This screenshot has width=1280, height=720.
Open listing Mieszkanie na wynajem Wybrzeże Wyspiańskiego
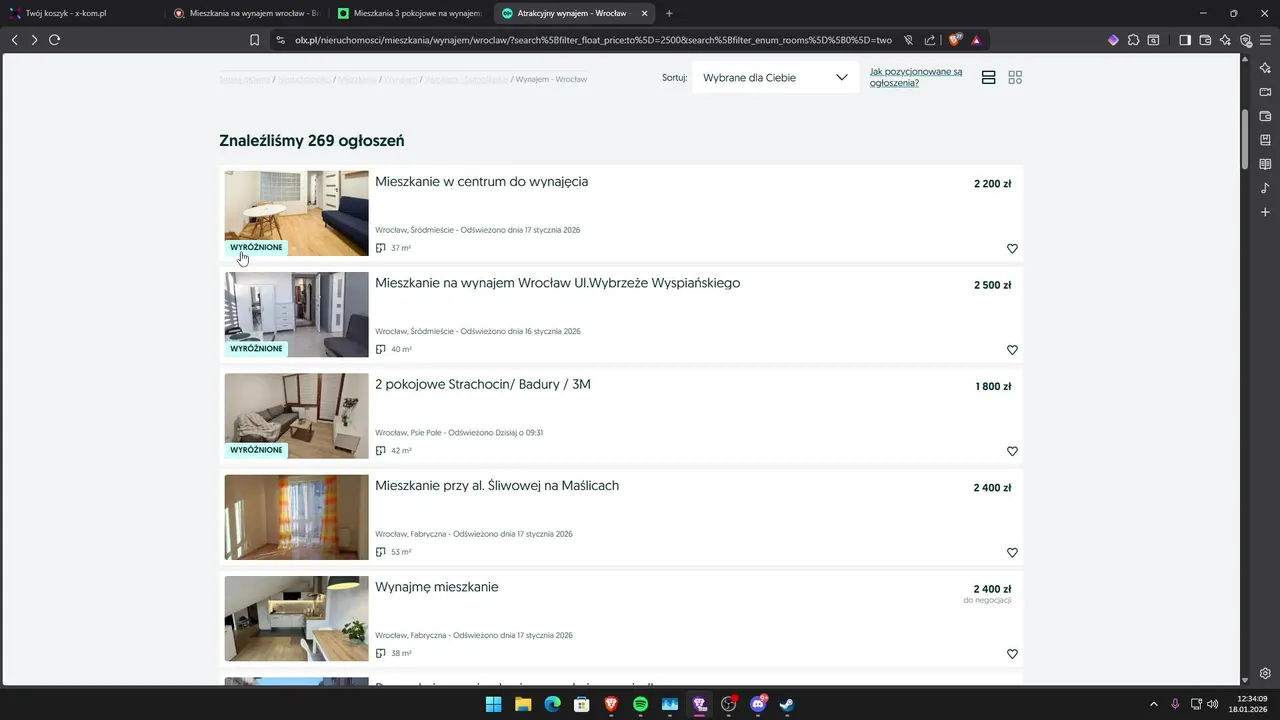click(x=557, y=283)
